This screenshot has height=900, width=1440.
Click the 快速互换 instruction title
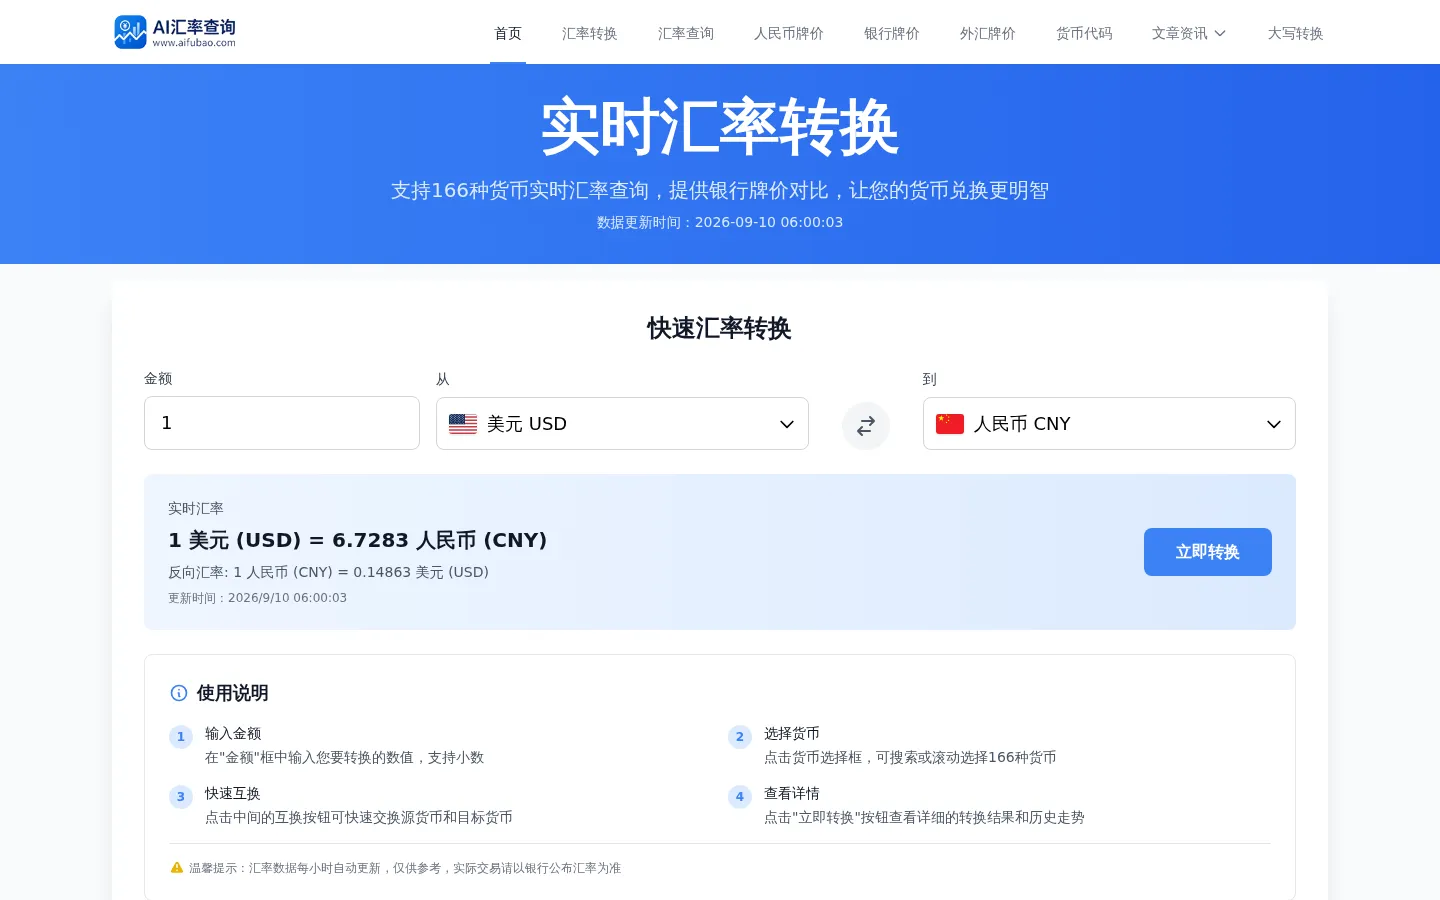pyautogui.click(x=233, y=793)
